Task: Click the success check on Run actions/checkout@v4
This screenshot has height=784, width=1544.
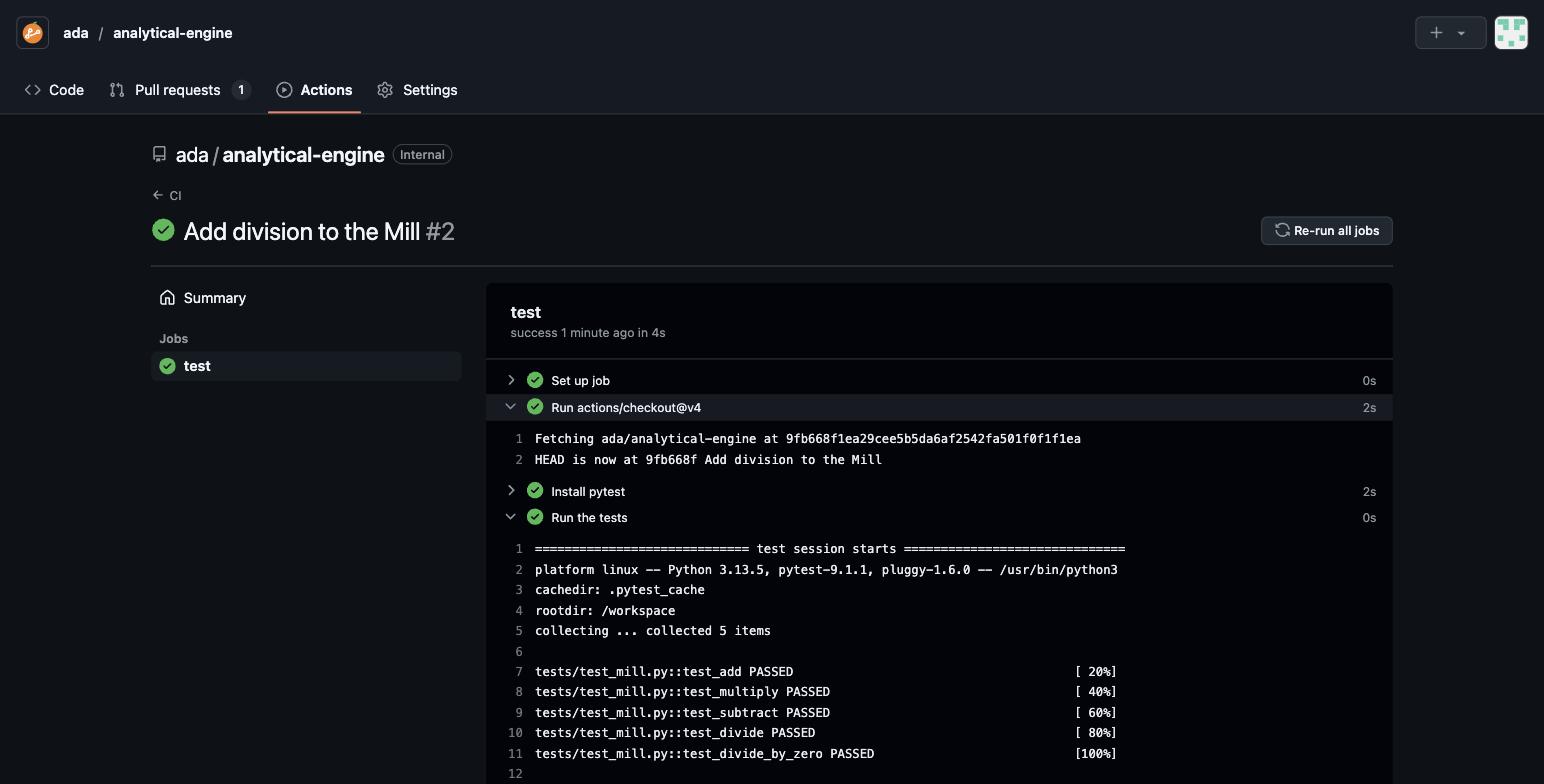Action: (535, 407)
